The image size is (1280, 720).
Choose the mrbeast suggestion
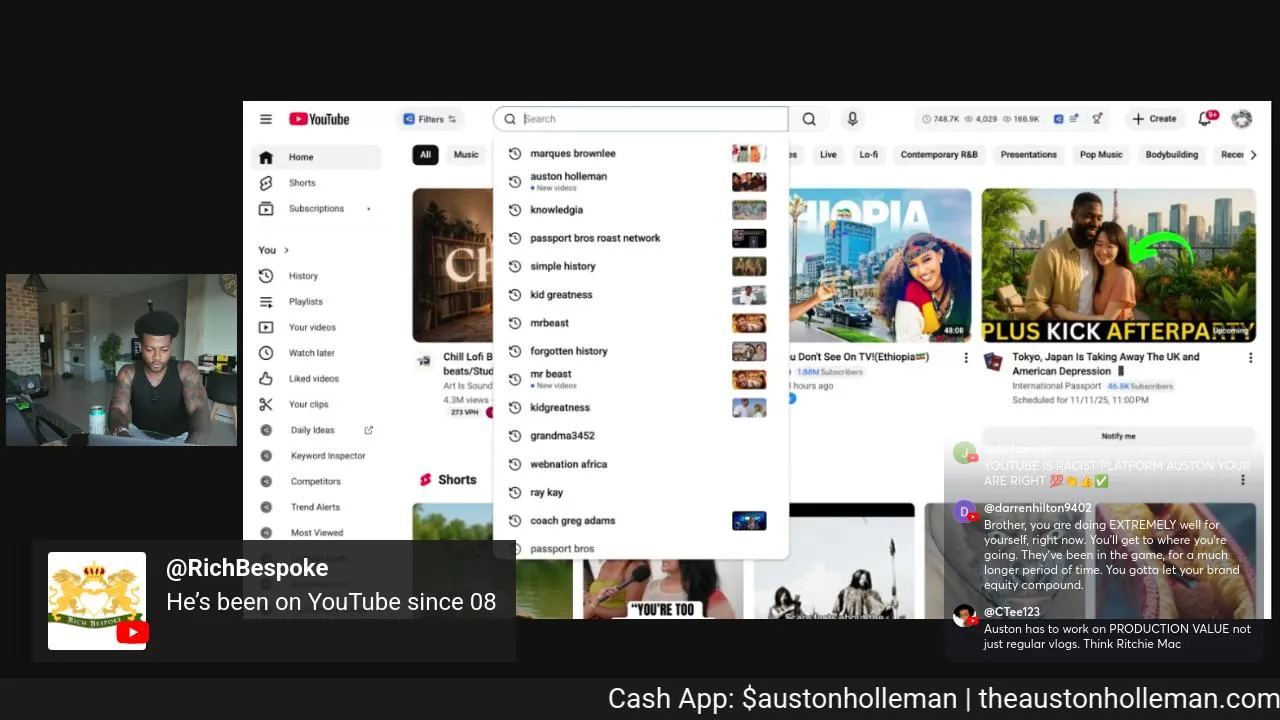(x=640, y=323)
